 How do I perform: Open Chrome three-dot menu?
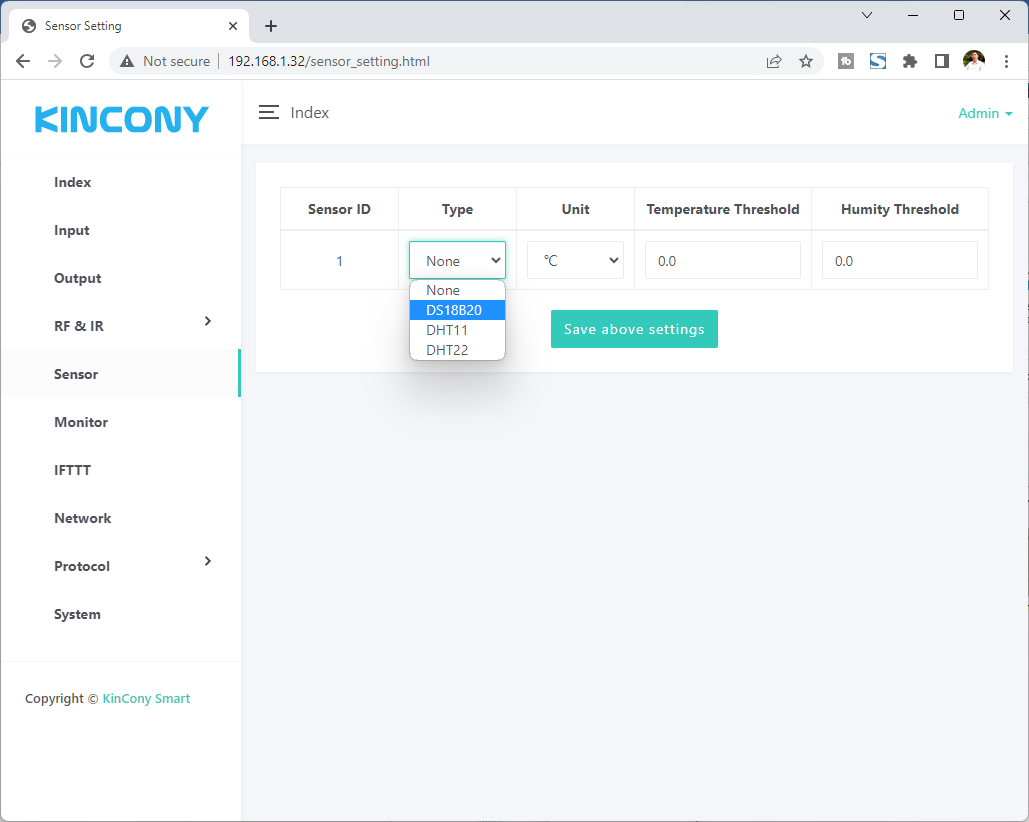(x=1006, y=61)
